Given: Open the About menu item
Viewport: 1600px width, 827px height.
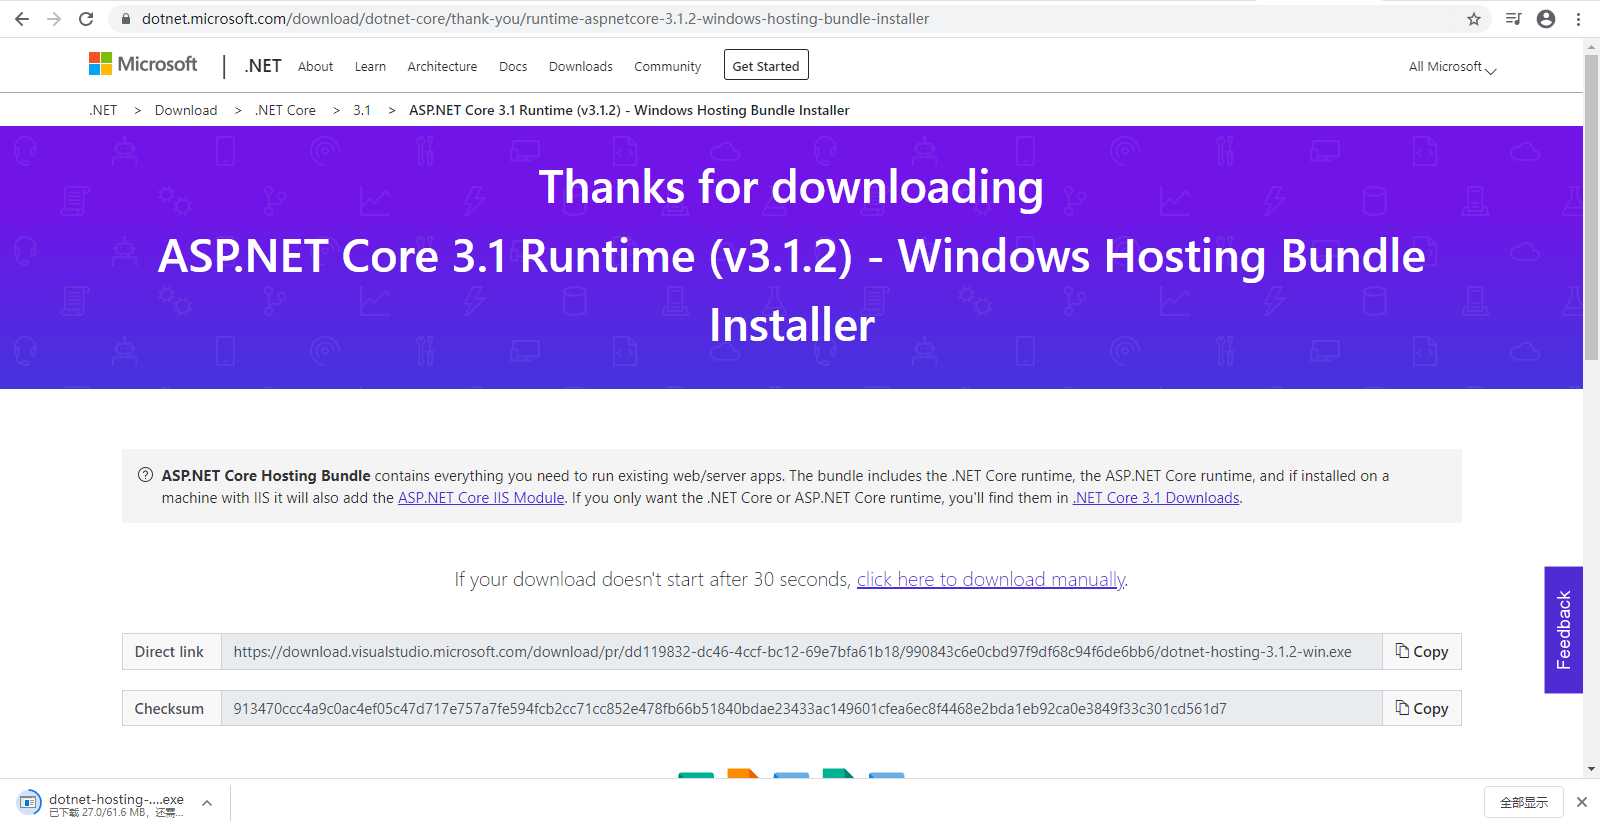Looking at the screenshot, I should pyautogui.click(x=316, y=66).
